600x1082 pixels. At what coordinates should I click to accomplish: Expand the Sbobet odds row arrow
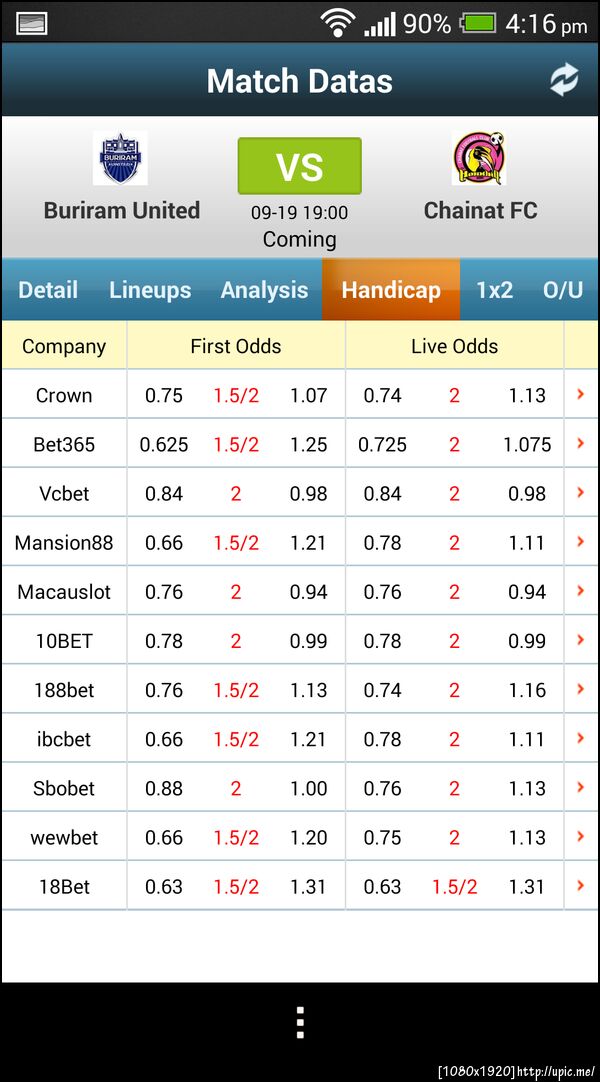pyautogui.click(x=580, y=788)
